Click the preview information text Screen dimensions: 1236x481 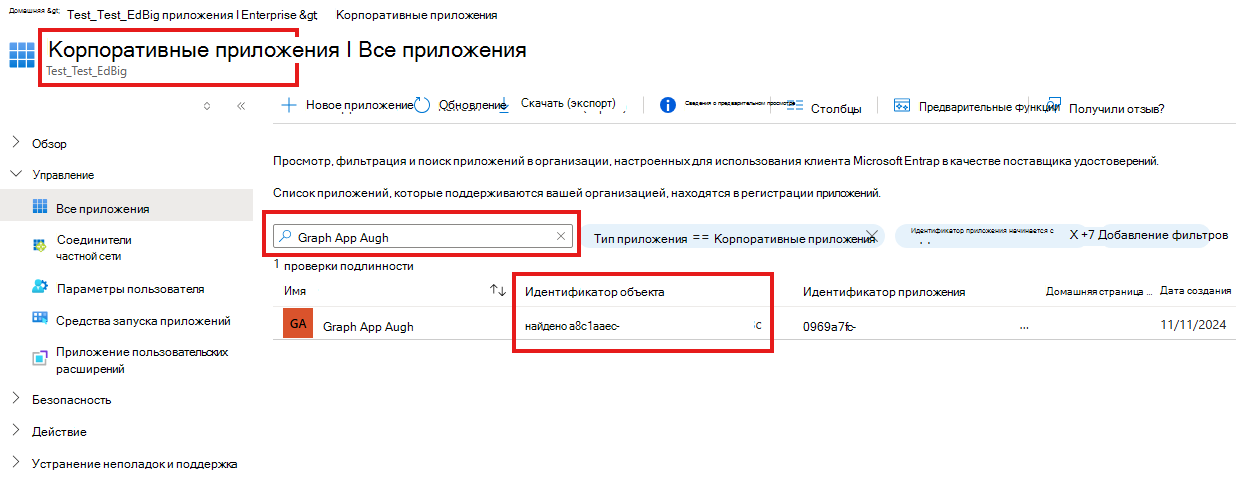[x=739, y=103]
